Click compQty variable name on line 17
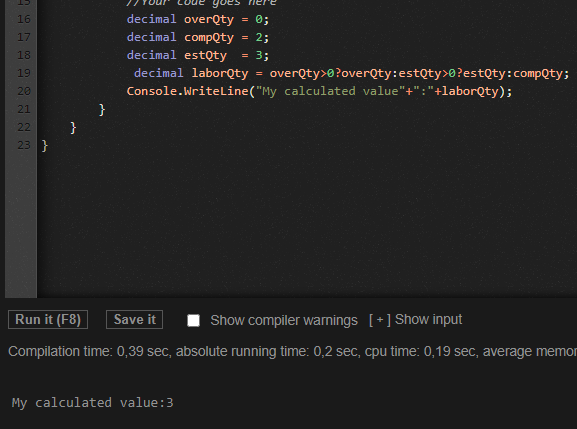 pyautogui.click(x=209, y=38)
